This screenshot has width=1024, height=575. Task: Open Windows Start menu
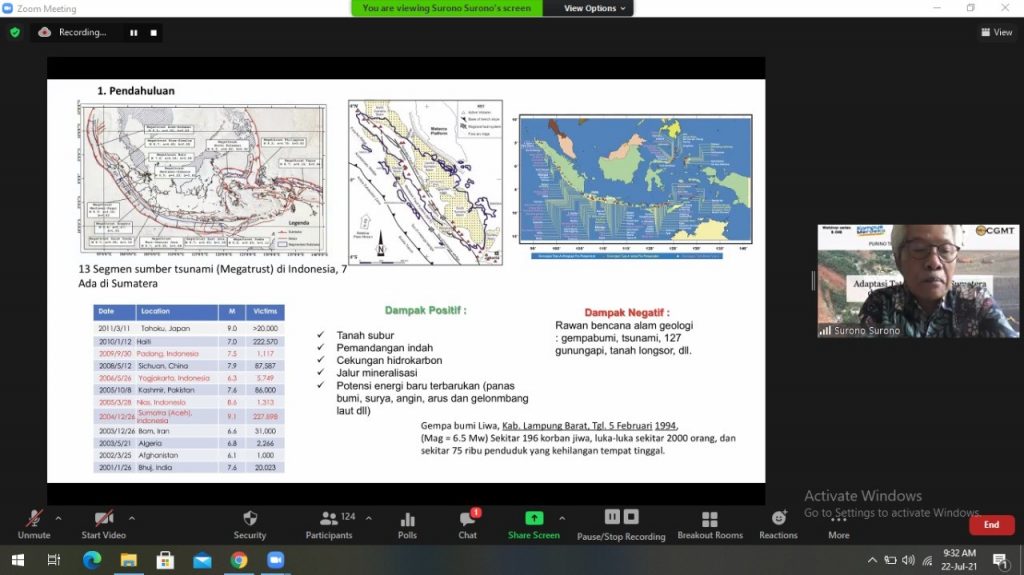(18, 560)
